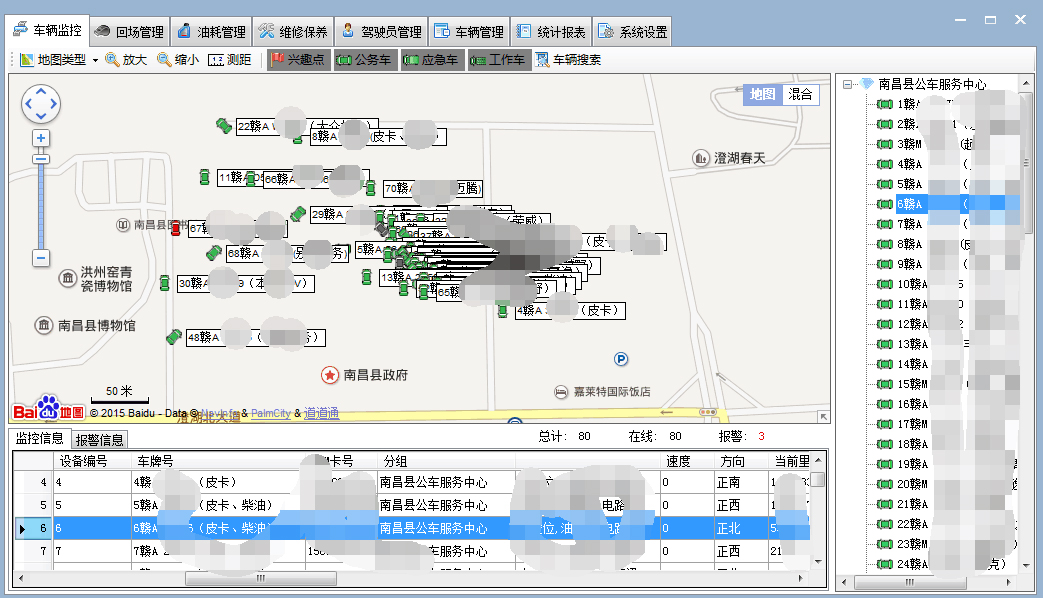Open 车辆搜索 vehicle search

[x=569, y=60]
